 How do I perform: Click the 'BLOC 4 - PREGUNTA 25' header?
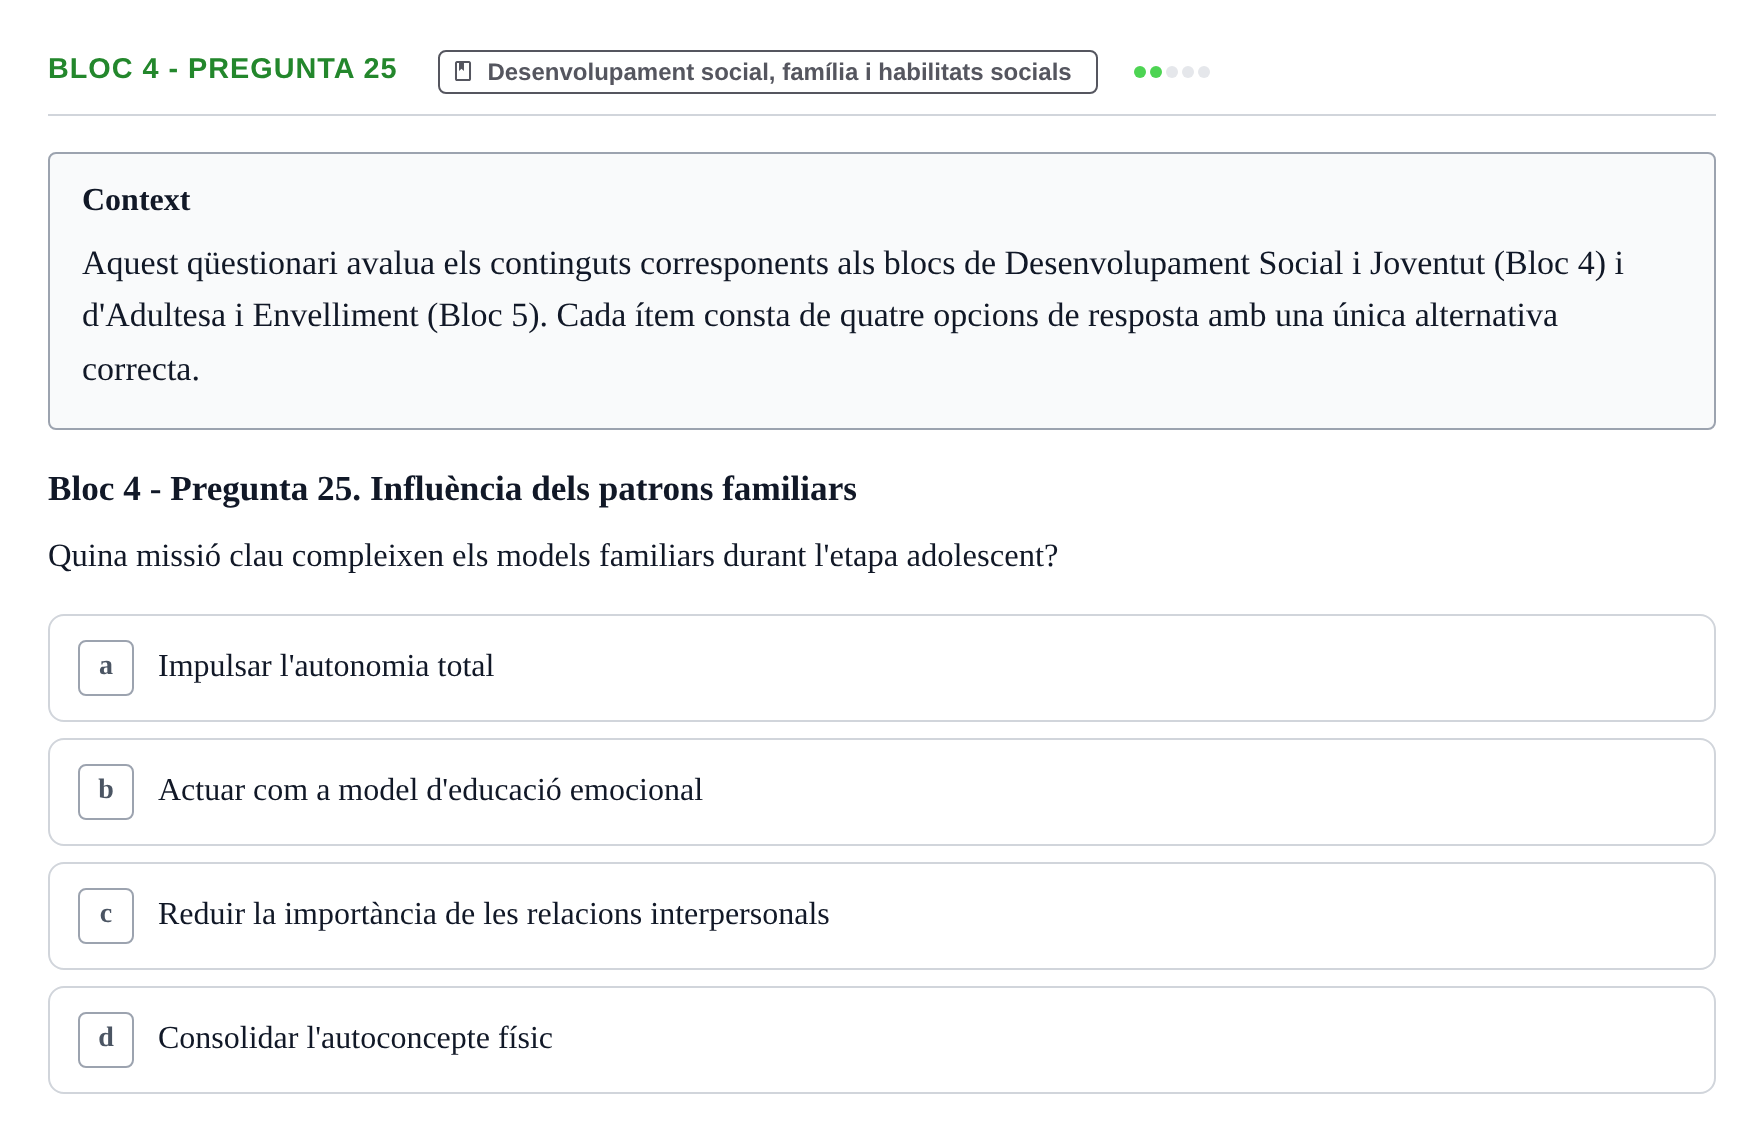(222, 68)
